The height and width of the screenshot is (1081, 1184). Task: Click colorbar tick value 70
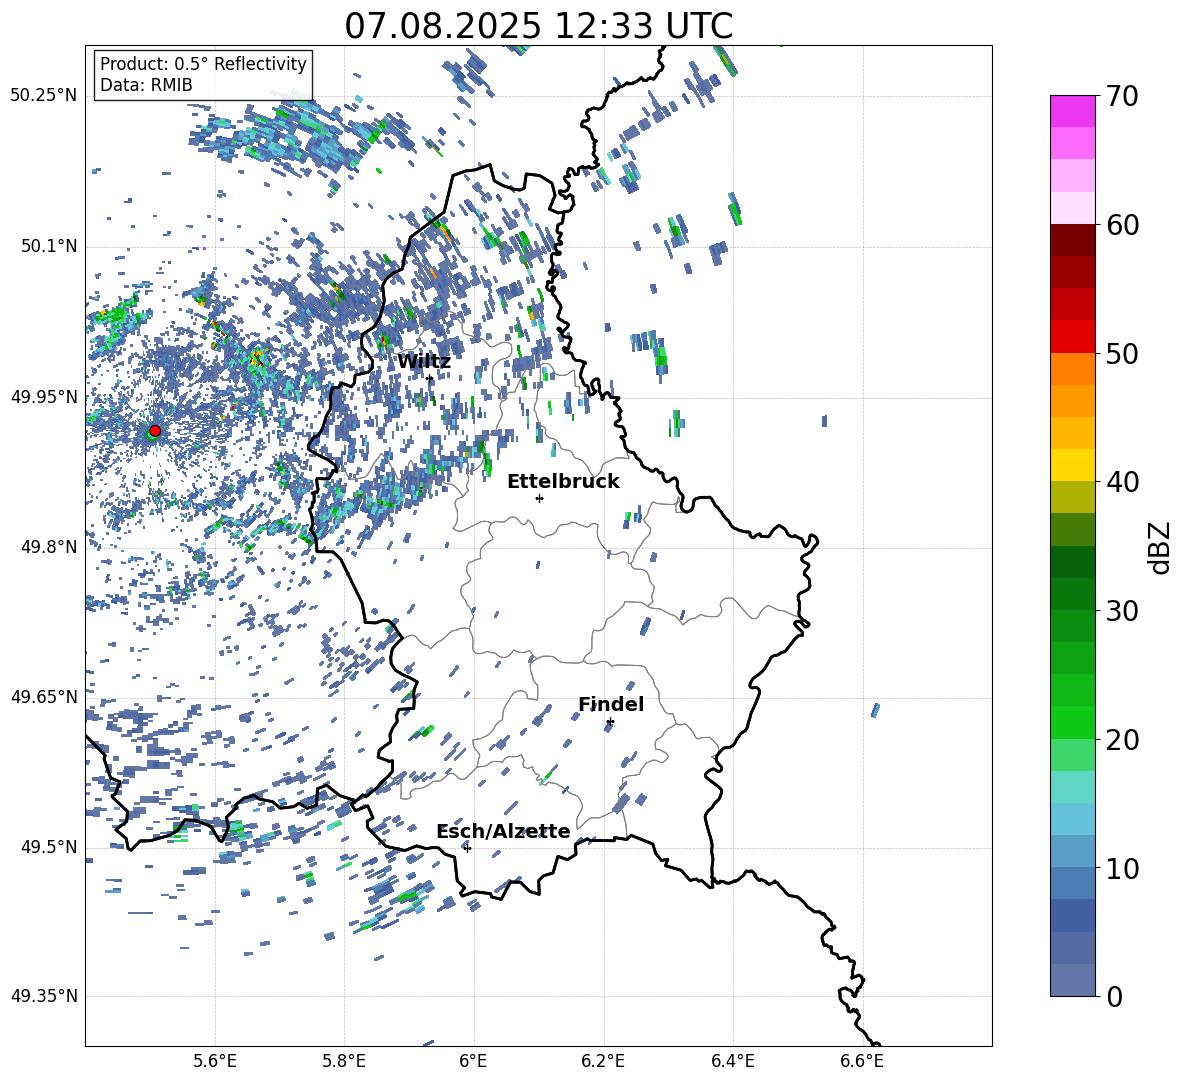(x=1122, y=96)
